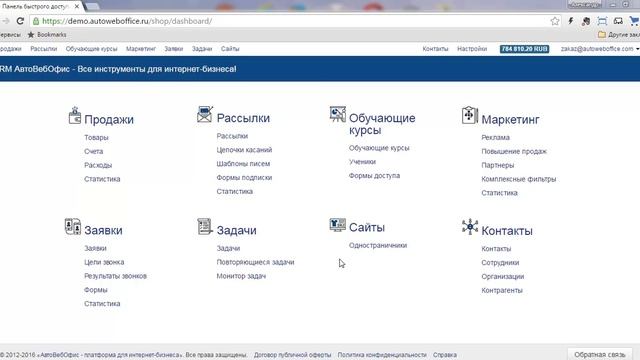640x360 pixels.
Task: Open Статистика under Маркетинг
Action: 500,193
